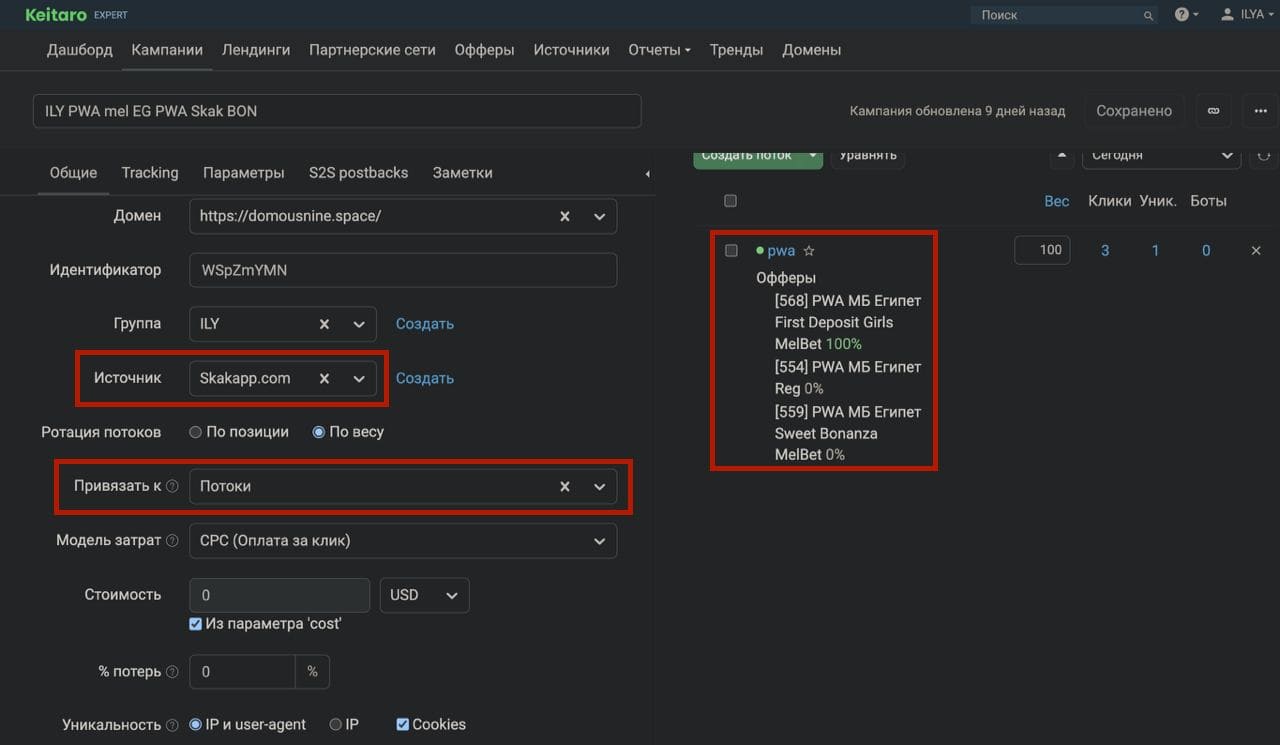This screenshot has width=1280, height=745.
Task: Delete the pwa stream with X icon
Action: pos(1256,251)
